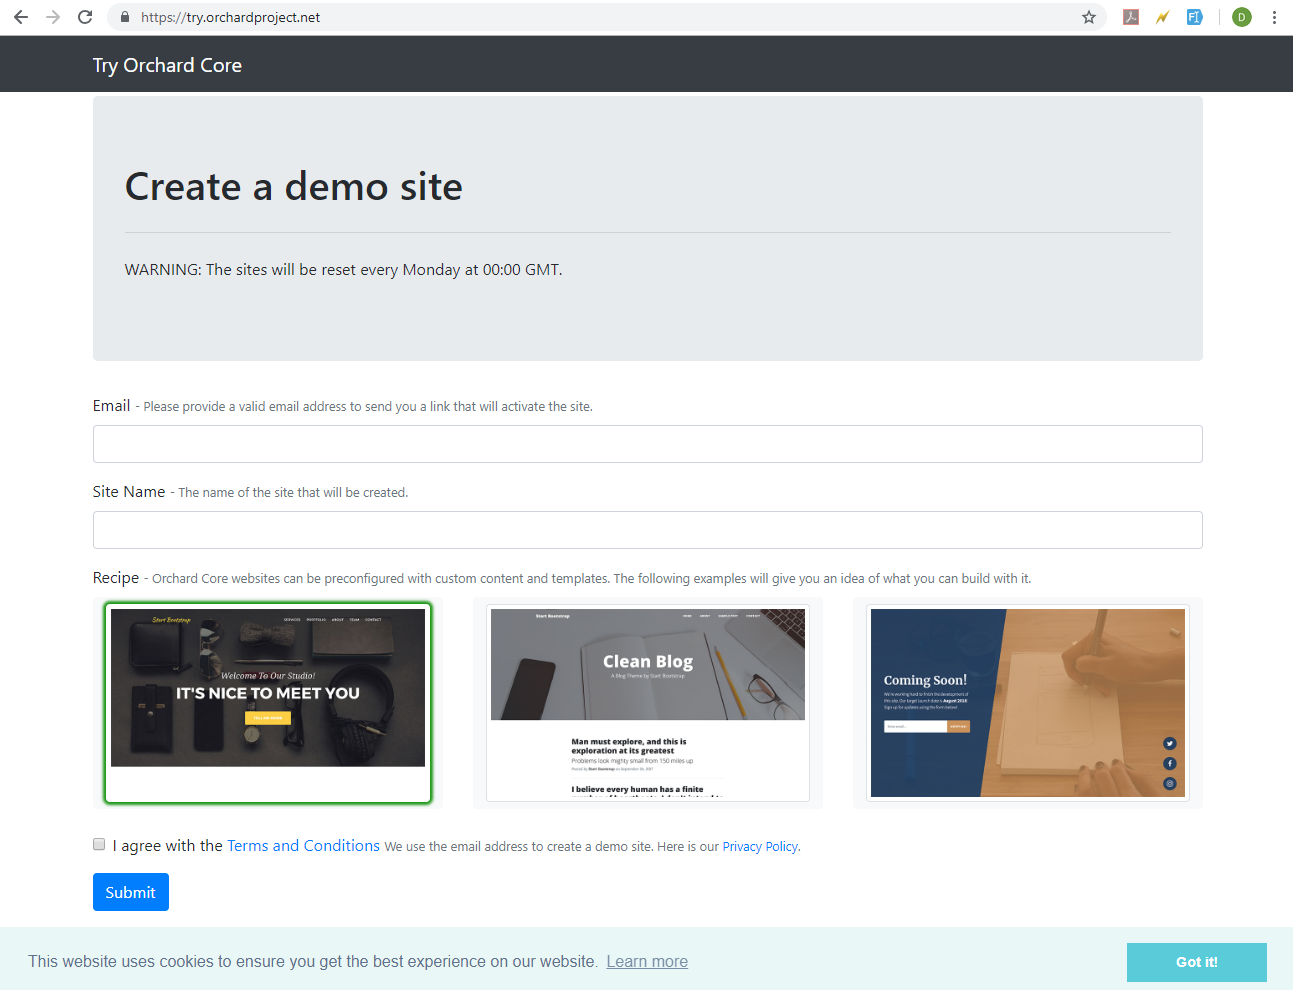
Task: Focus the Email input field
Action: (x=648, y=444)
